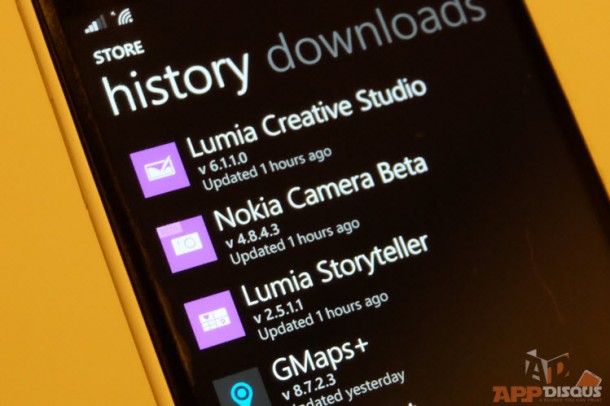610x406 pixels.
Task: Select version v 6.1.1.0 text
Action: coord(223,163)
